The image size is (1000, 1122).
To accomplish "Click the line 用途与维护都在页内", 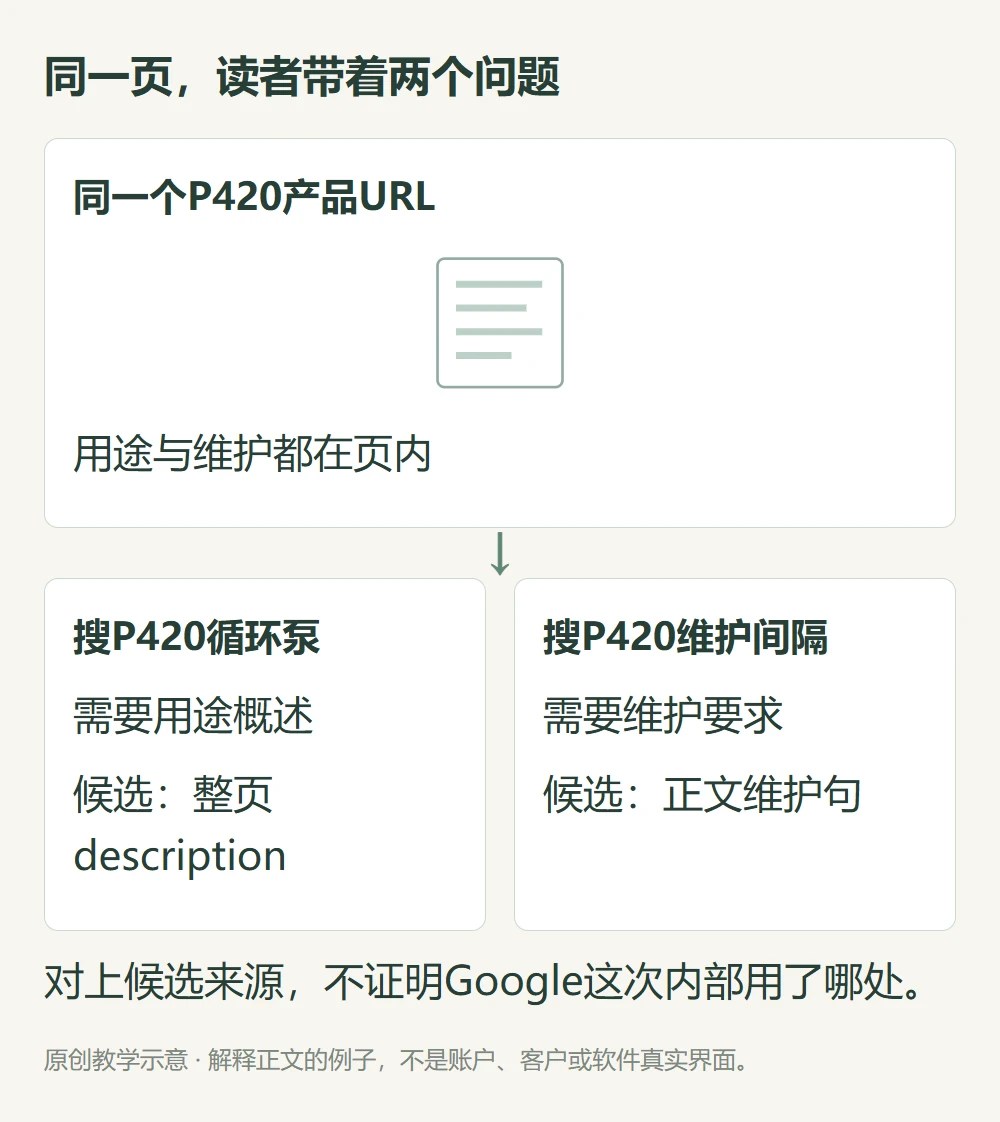I will pyautogui.click(x=252, y=454).
